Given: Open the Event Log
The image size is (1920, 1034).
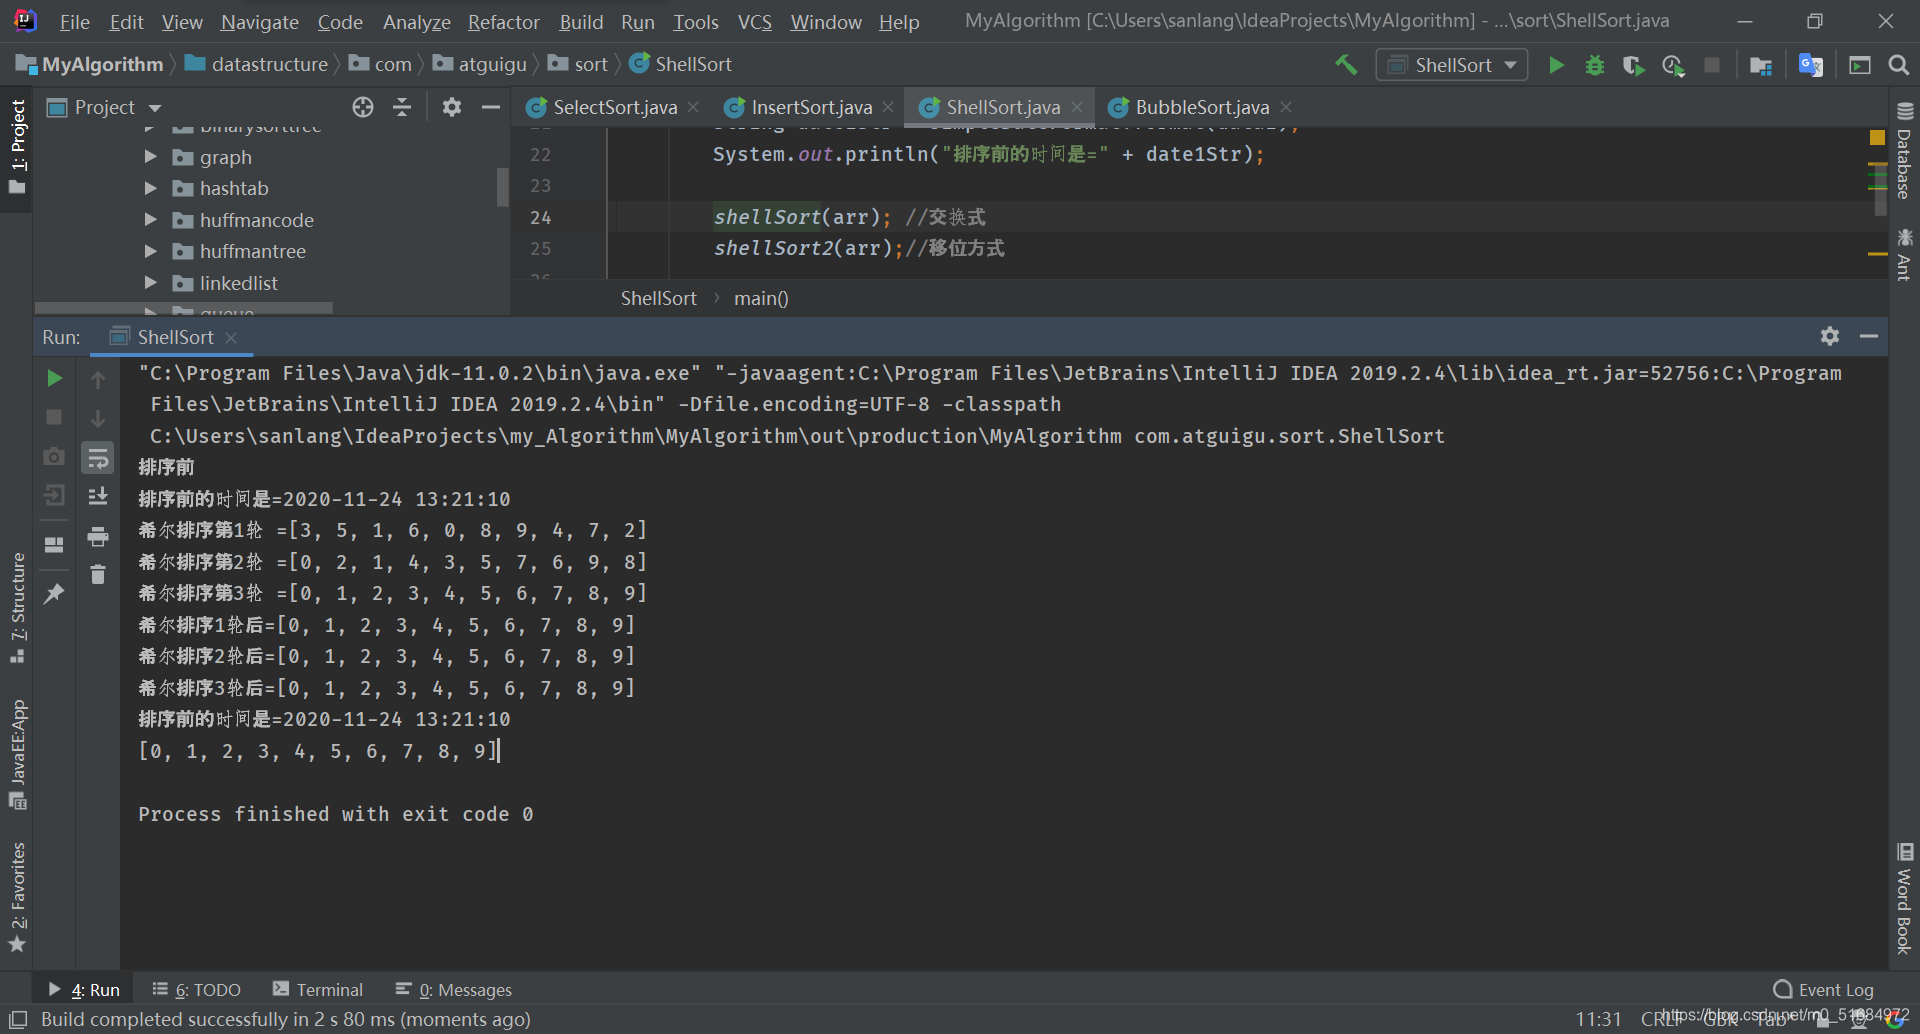Looking at the screenshot, I should tap(1824, 989).
